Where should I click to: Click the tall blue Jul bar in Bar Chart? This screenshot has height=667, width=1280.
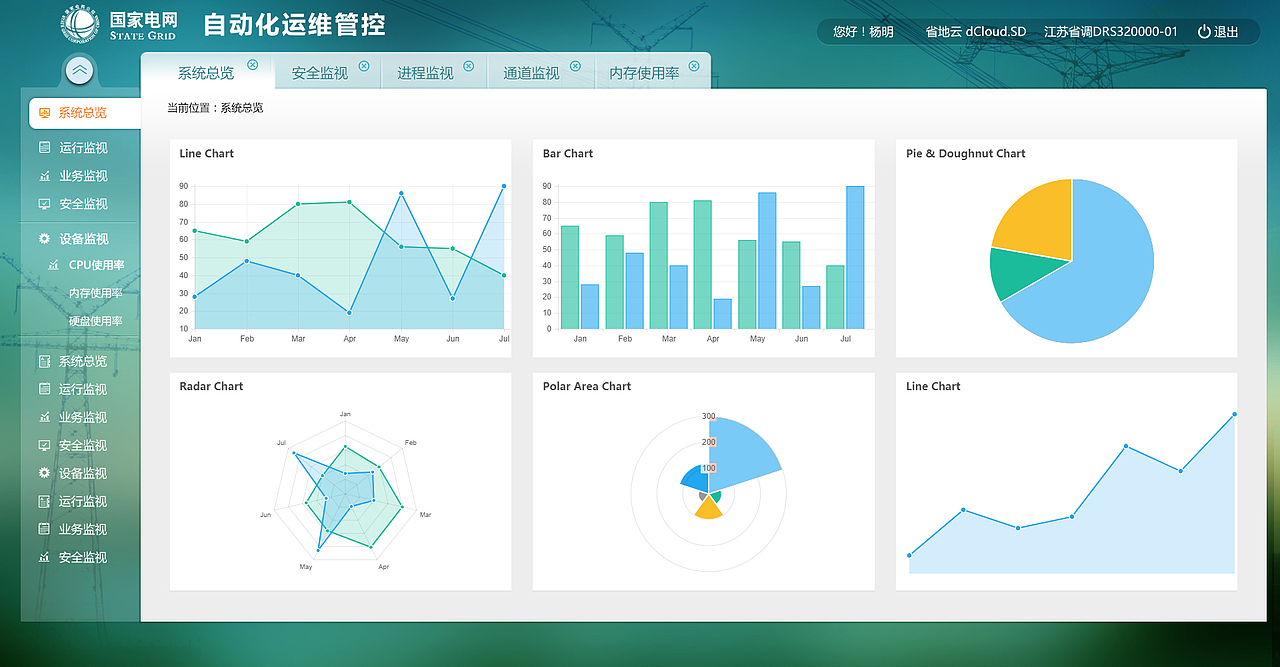(855, 258)
